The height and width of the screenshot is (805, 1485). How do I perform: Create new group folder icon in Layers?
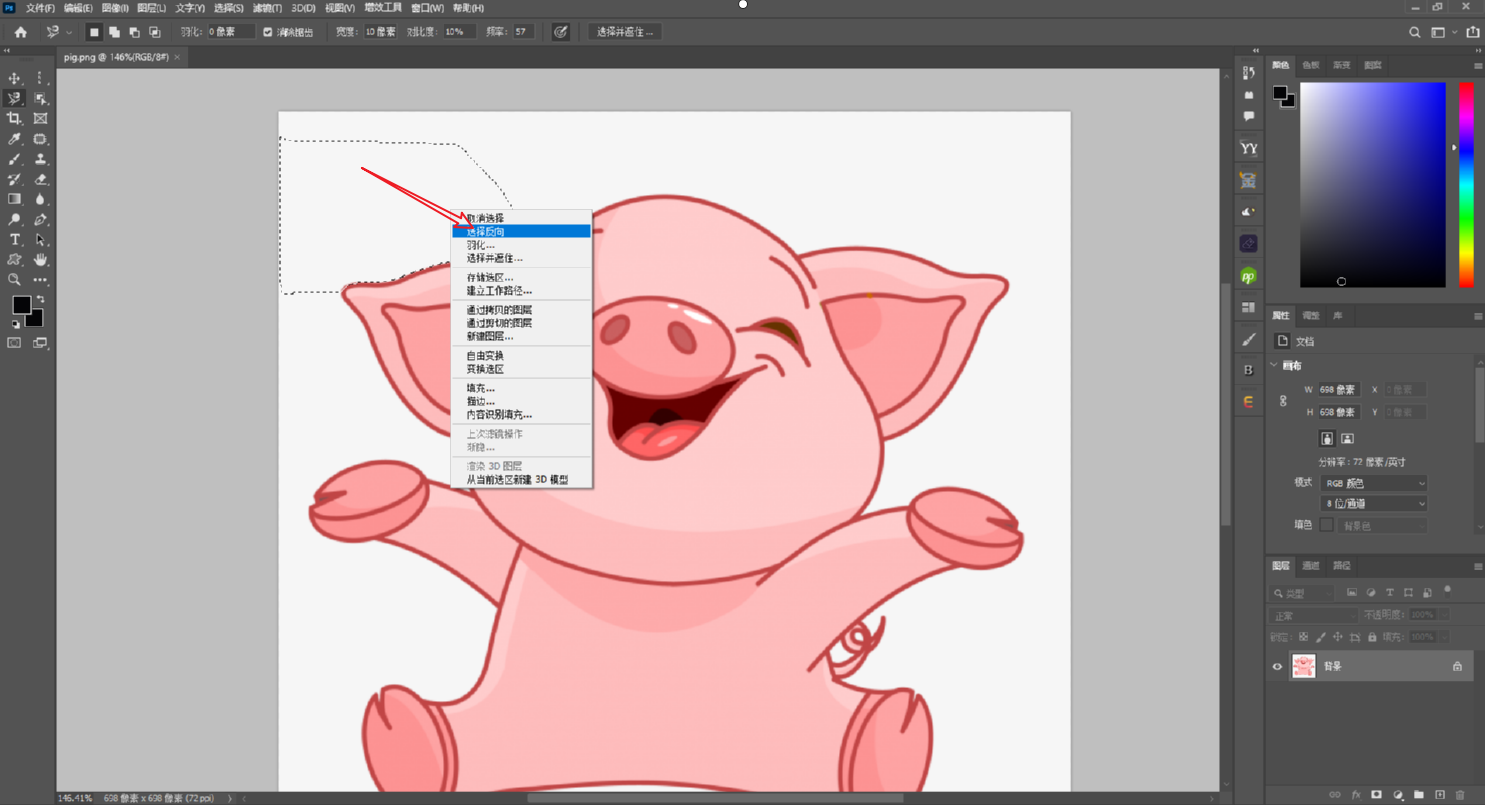point(1418,795)
